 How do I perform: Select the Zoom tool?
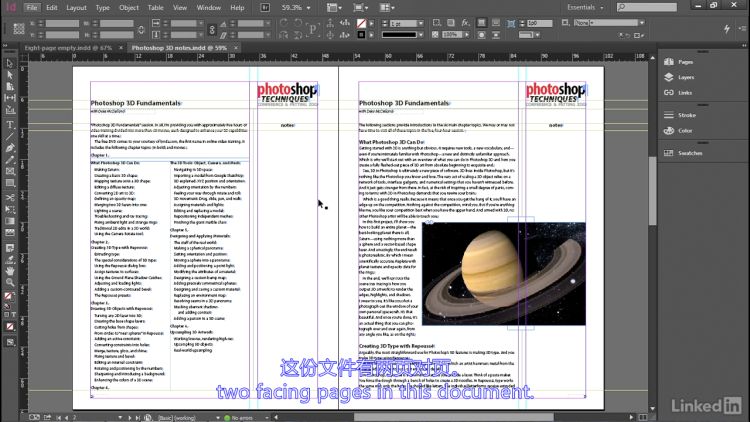10,283
